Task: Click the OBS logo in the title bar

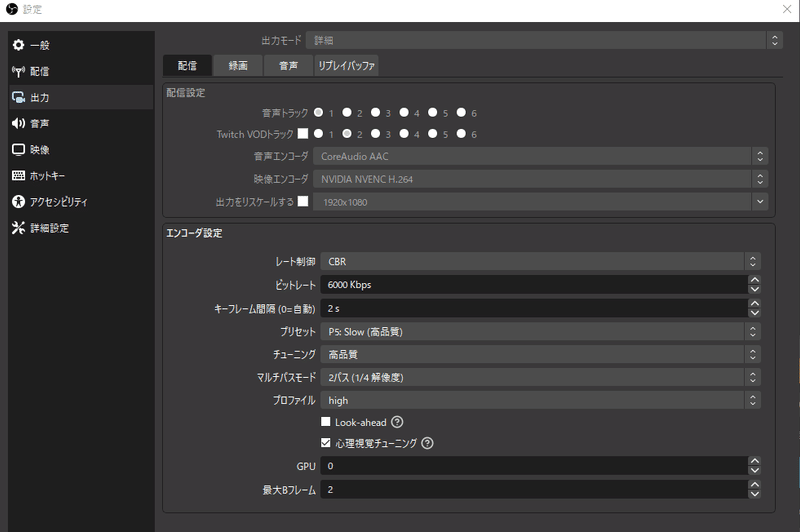Action: point(12,9)
